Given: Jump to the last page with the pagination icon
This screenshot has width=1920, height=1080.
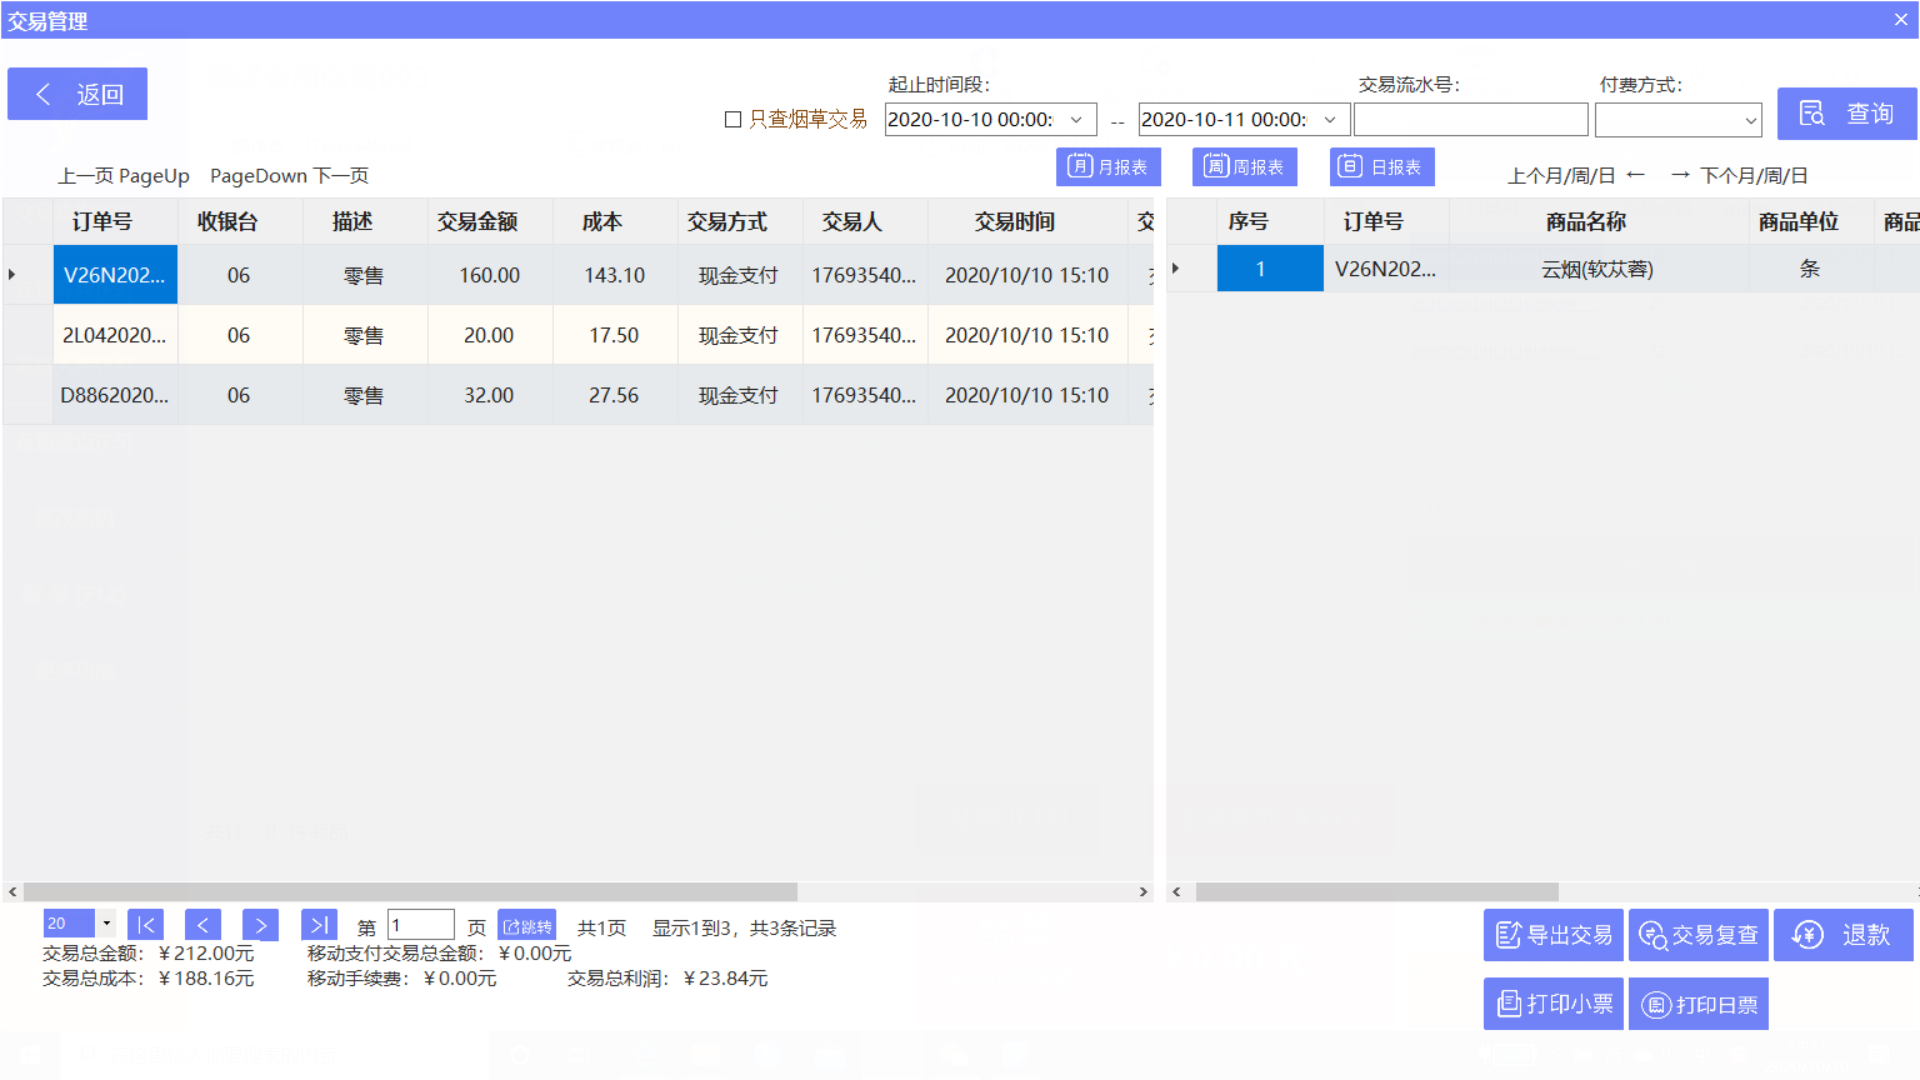Looking at the screenshot, I should click(319, 925).
